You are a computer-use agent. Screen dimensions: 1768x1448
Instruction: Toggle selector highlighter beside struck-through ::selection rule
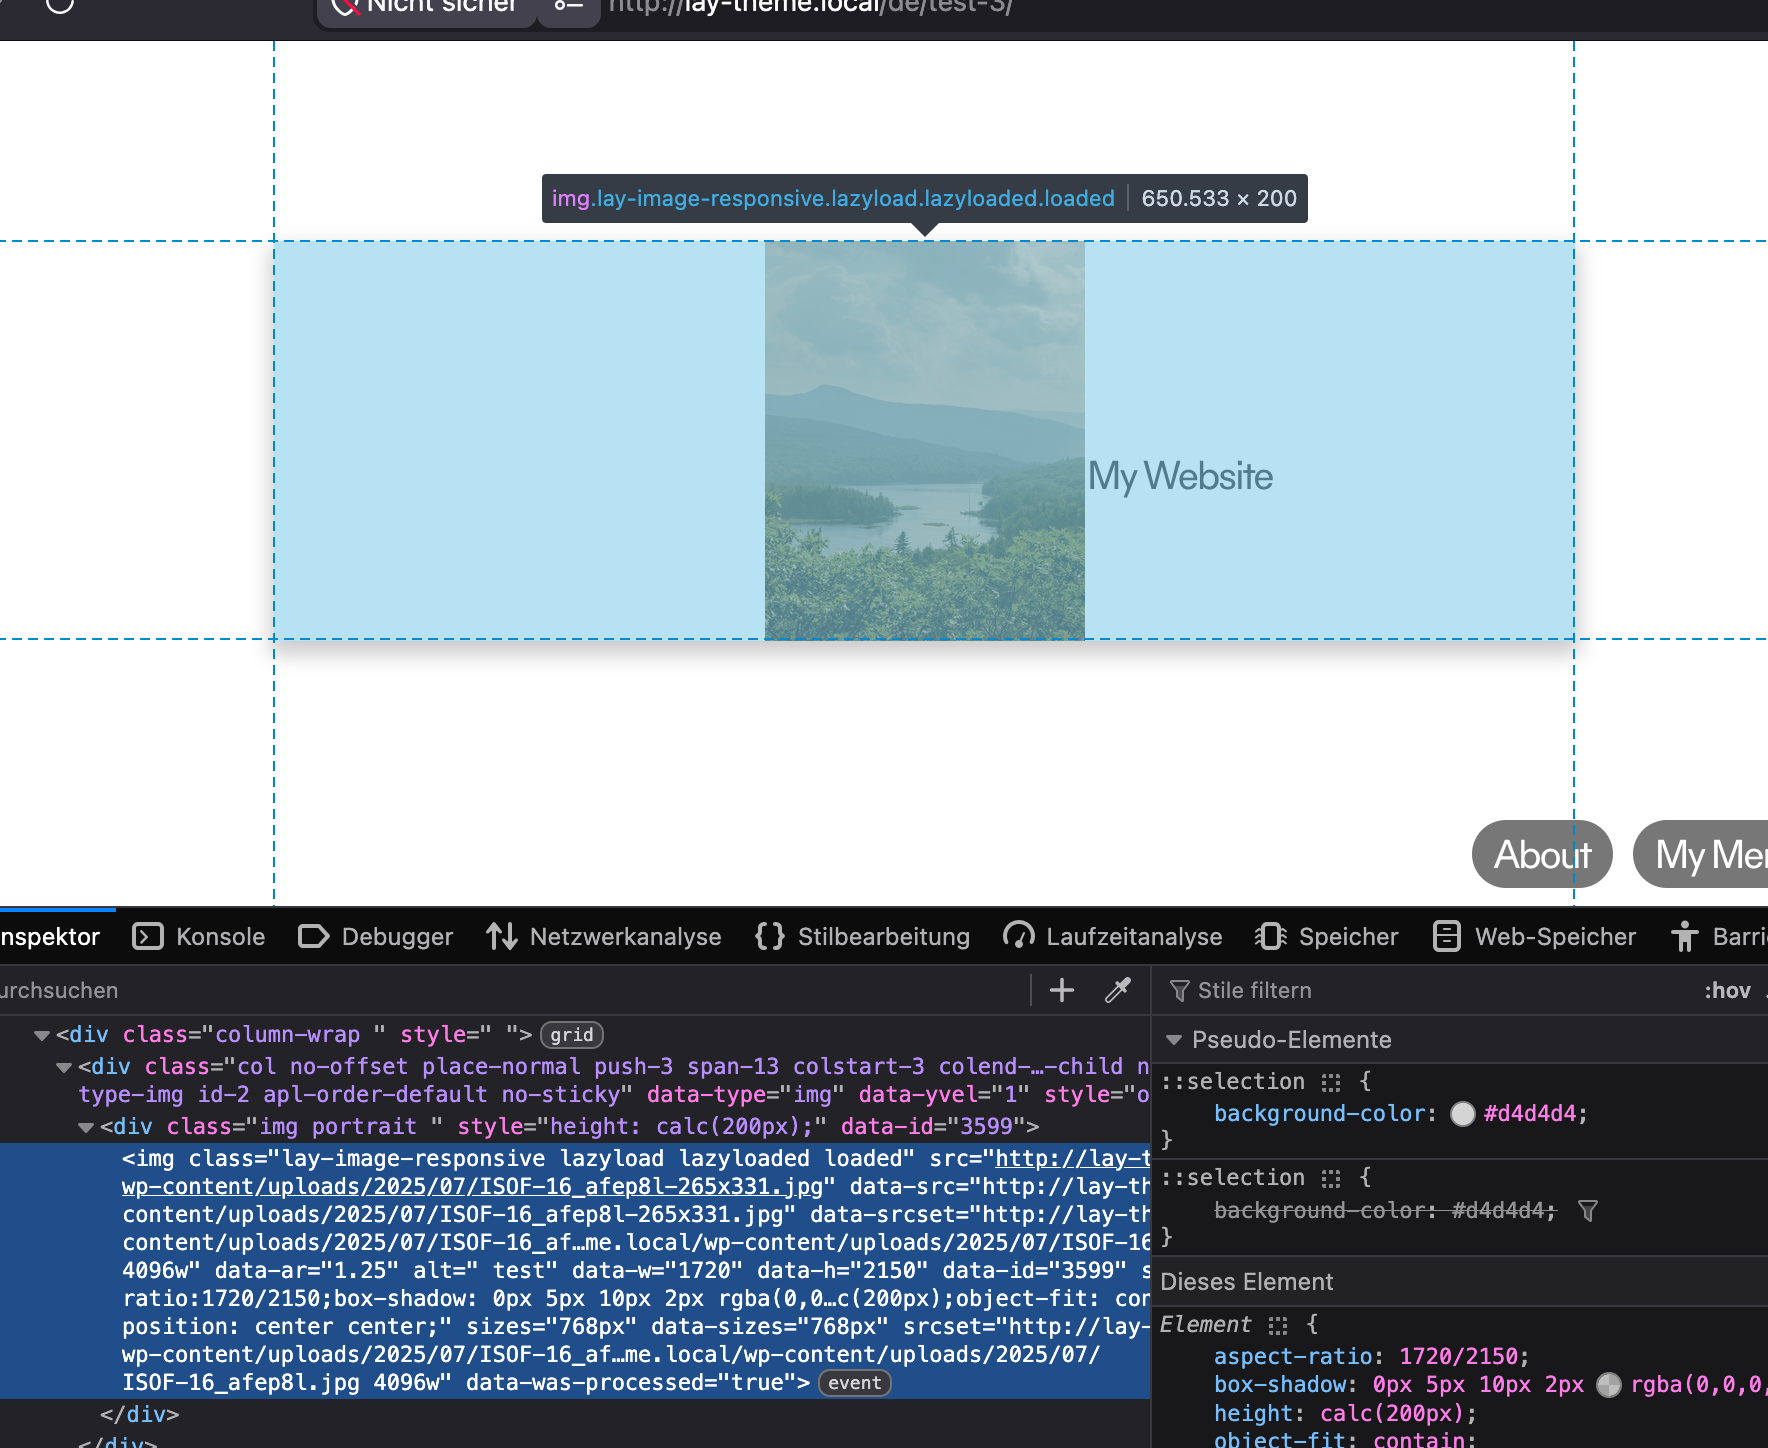[1331, 1178]
